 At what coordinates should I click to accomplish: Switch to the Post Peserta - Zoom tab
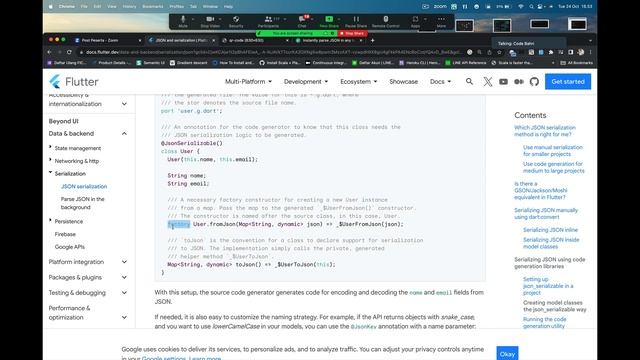(x=108, y=40)
